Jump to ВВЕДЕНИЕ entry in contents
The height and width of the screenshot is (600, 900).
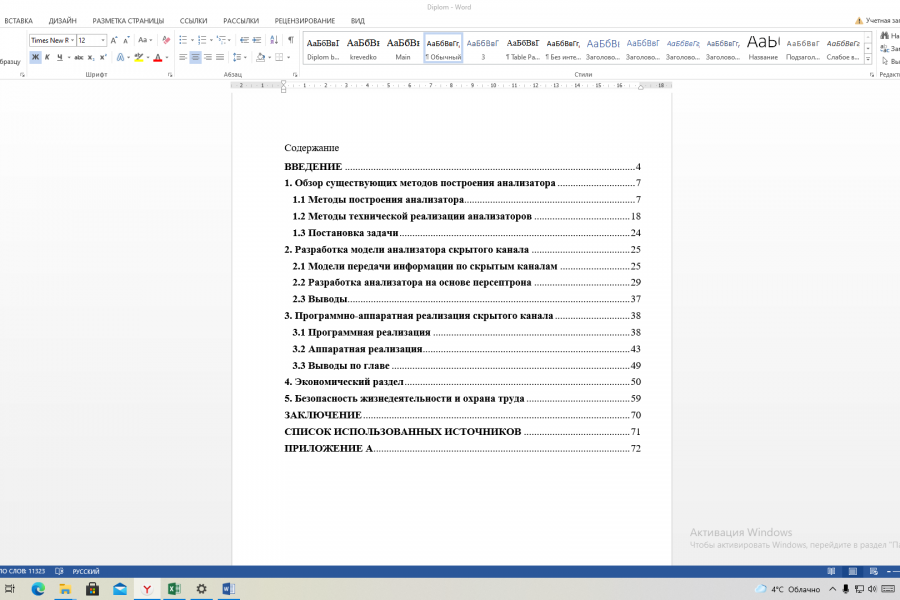click(463, 167)
